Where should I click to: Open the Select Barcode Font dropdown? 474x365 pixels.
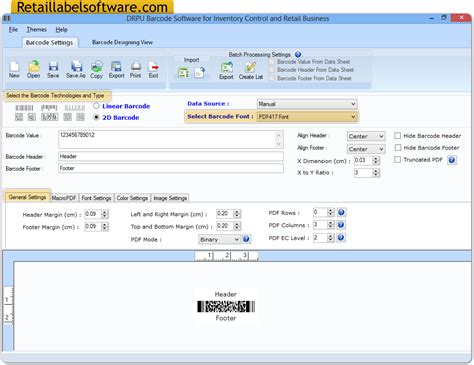click(x=307, y=117)
